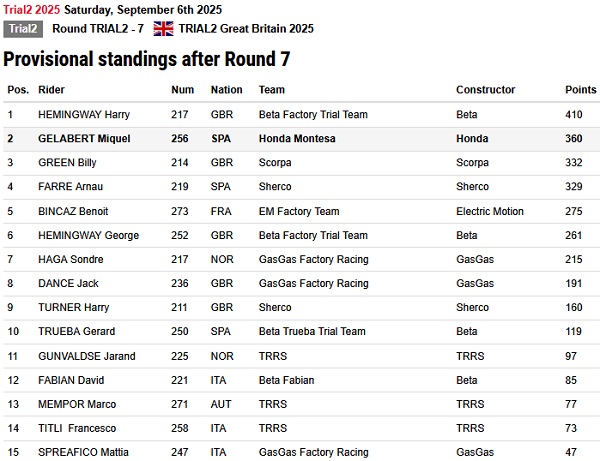The image size is (600, 461).
Task: Click the Constructor column header
Action: 485,90
